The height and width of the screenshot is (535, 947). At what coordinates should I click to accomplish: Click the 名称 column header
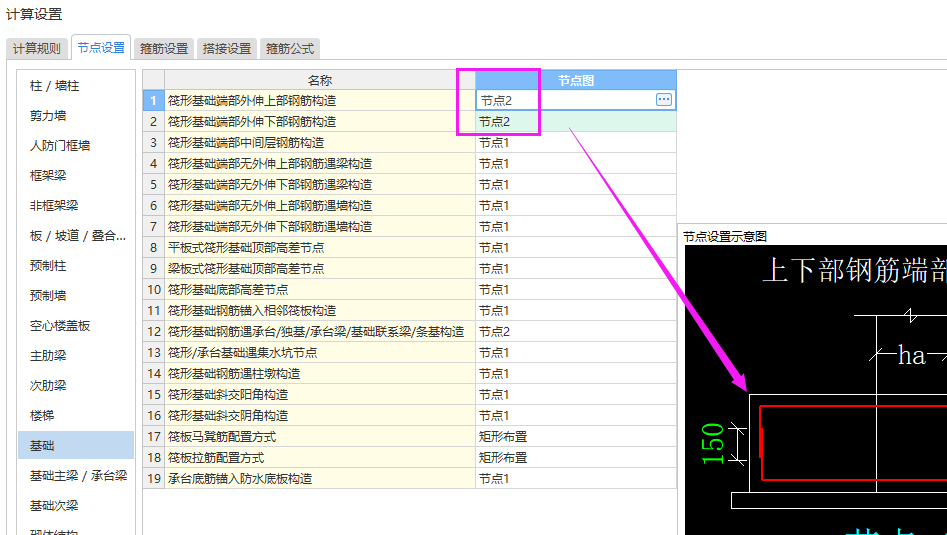coord(319,80)
